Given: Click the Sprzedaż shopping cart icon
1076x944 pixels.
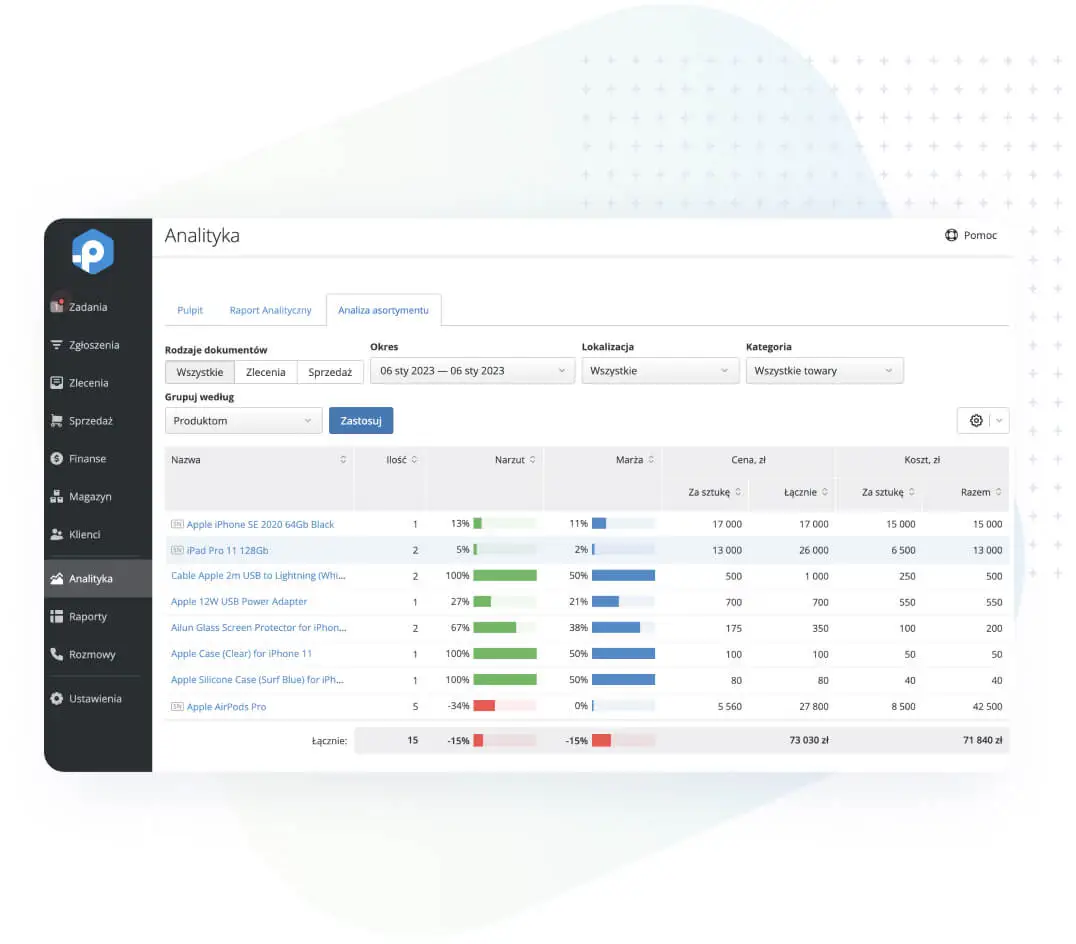Looking at the screenshot, I should [57, 421].
